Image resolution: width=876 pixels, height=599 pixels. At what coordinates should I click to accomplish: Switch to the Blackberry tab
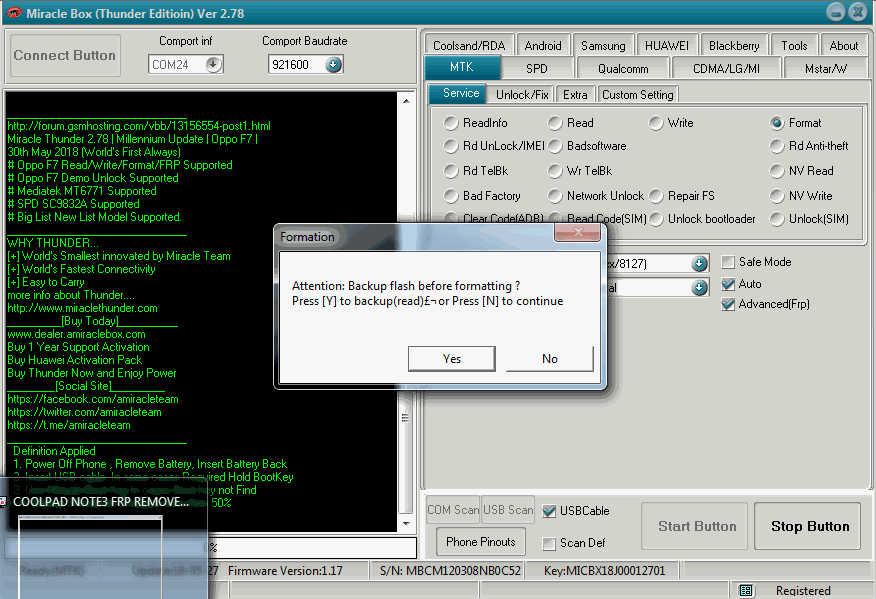pyautogui.click(x=734, y=46)
